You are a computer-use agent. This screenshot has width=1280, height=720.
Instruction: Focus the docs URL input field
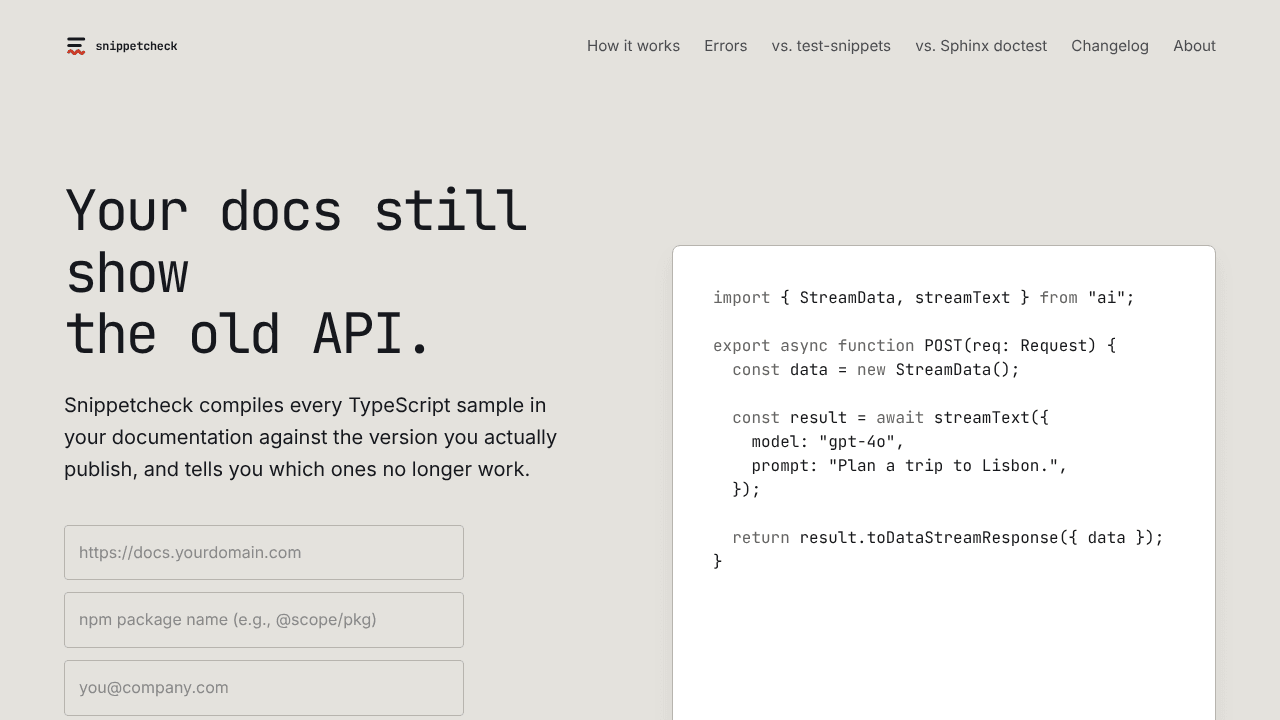tap(264, 552)
